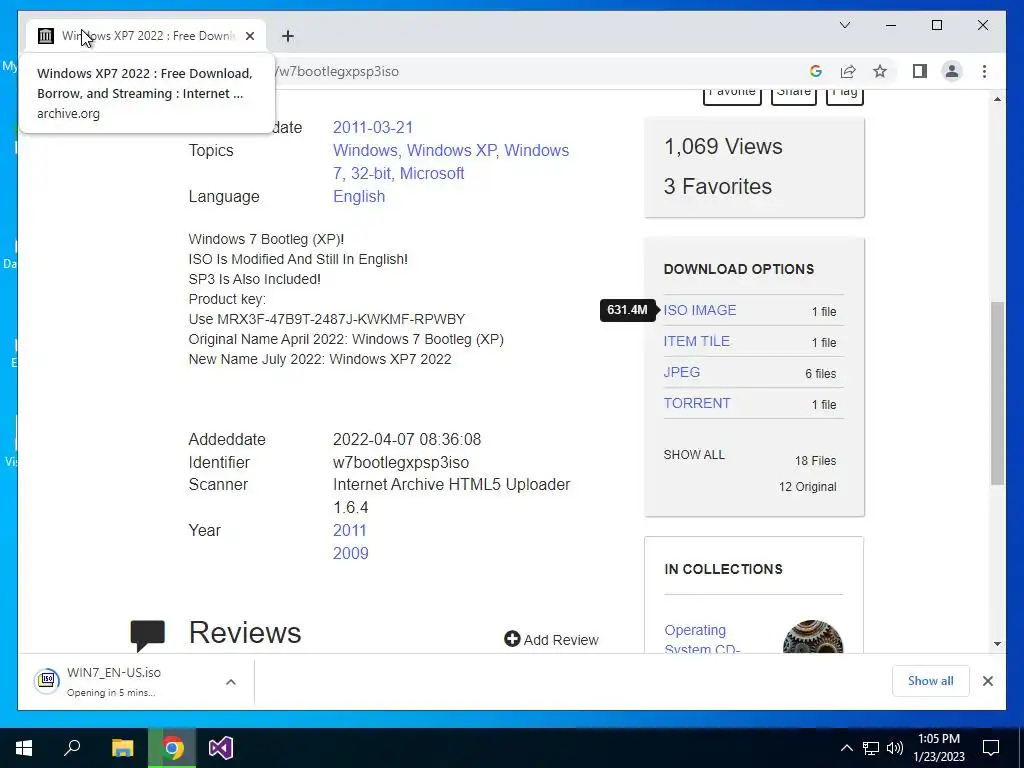Image resolution: width=1024 pixels, height=768 pixels.
Task: Close the Windows XP7 2022 tab
Action: click(x=249, y=36)
